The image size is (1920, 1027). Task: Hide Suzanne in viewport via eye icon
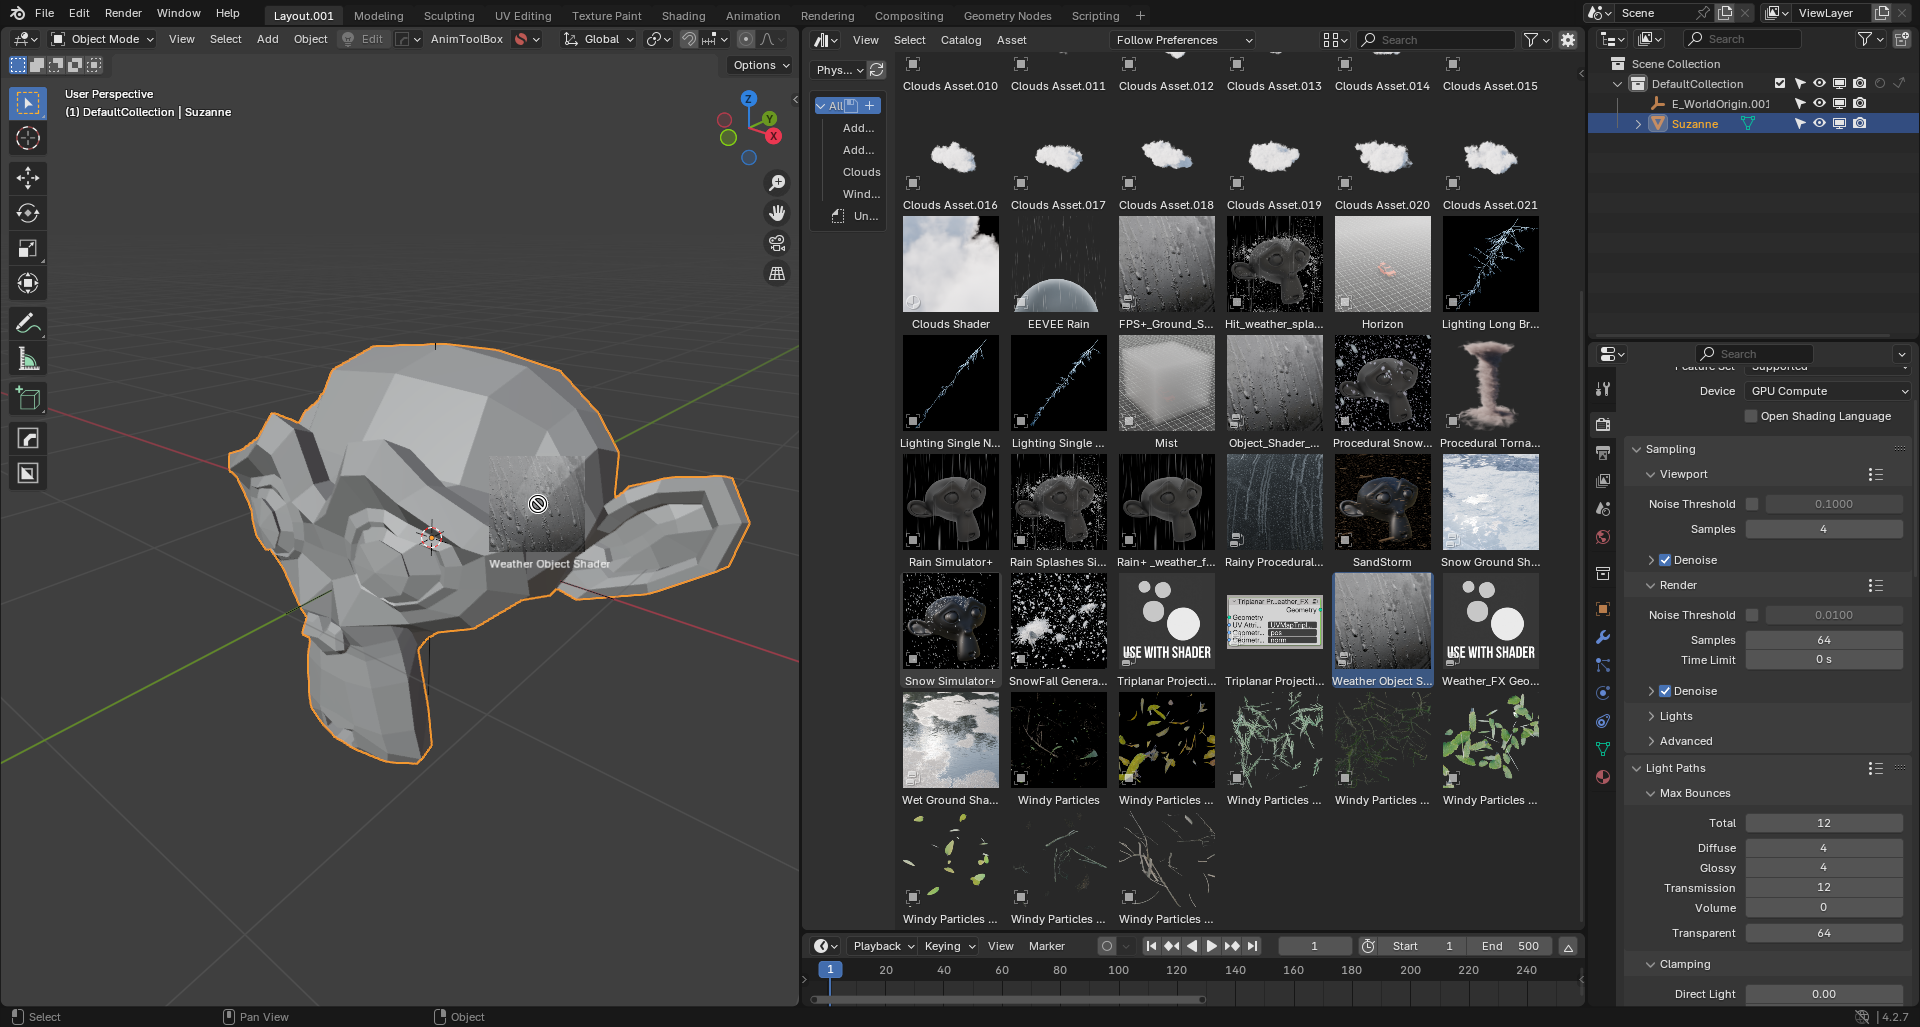point(1819,124)
